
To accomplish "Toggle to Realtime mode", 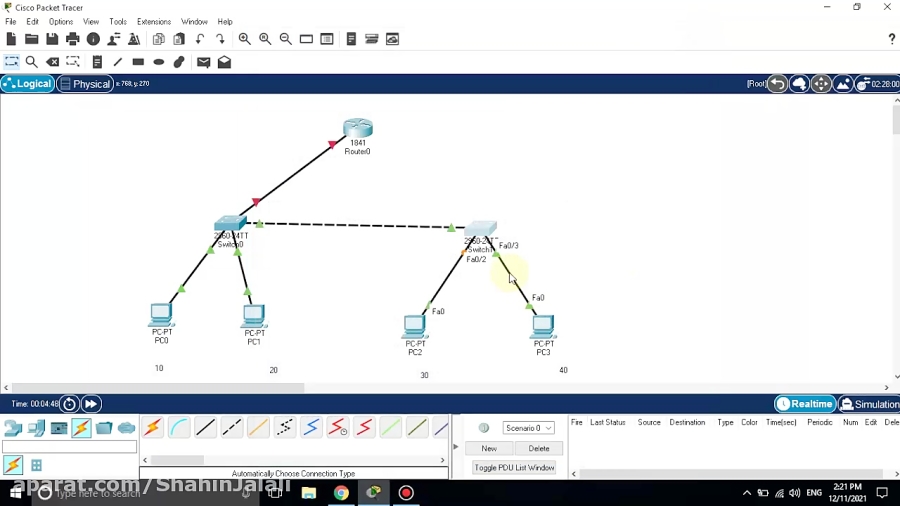I will (x=805, y=404).
